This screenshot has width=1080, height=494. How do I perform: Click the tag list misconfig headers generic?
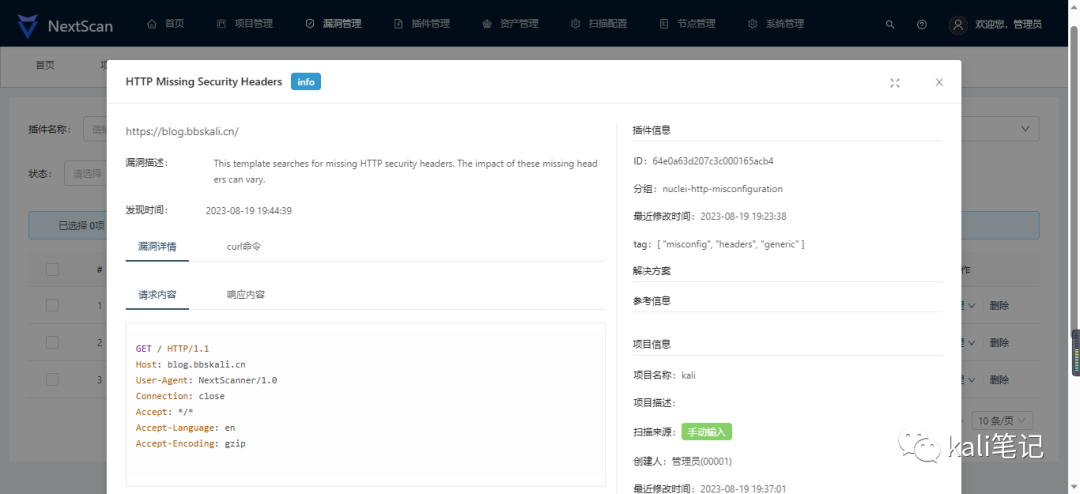(x=731, y=244)
